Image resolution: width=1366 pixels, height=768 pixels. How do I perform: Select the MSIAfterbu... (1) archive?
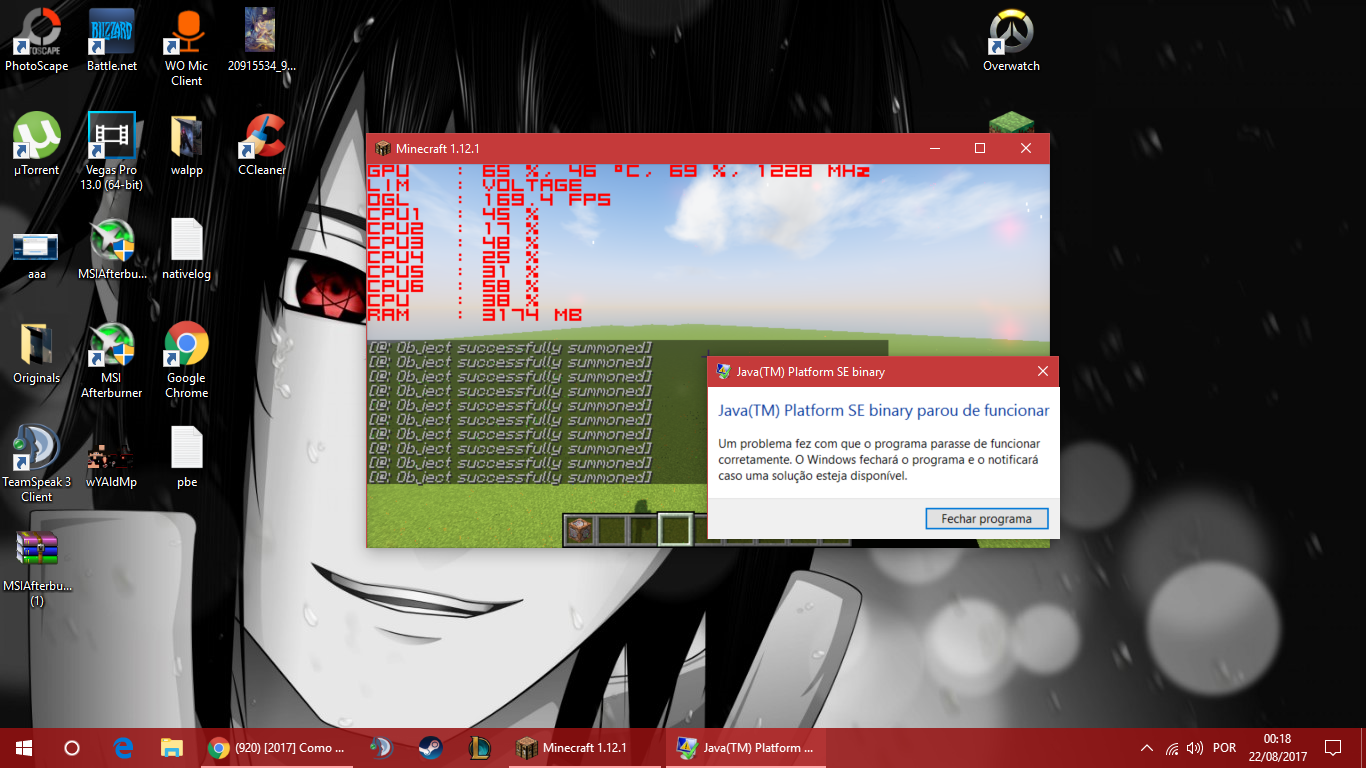(x=37, y=567)
